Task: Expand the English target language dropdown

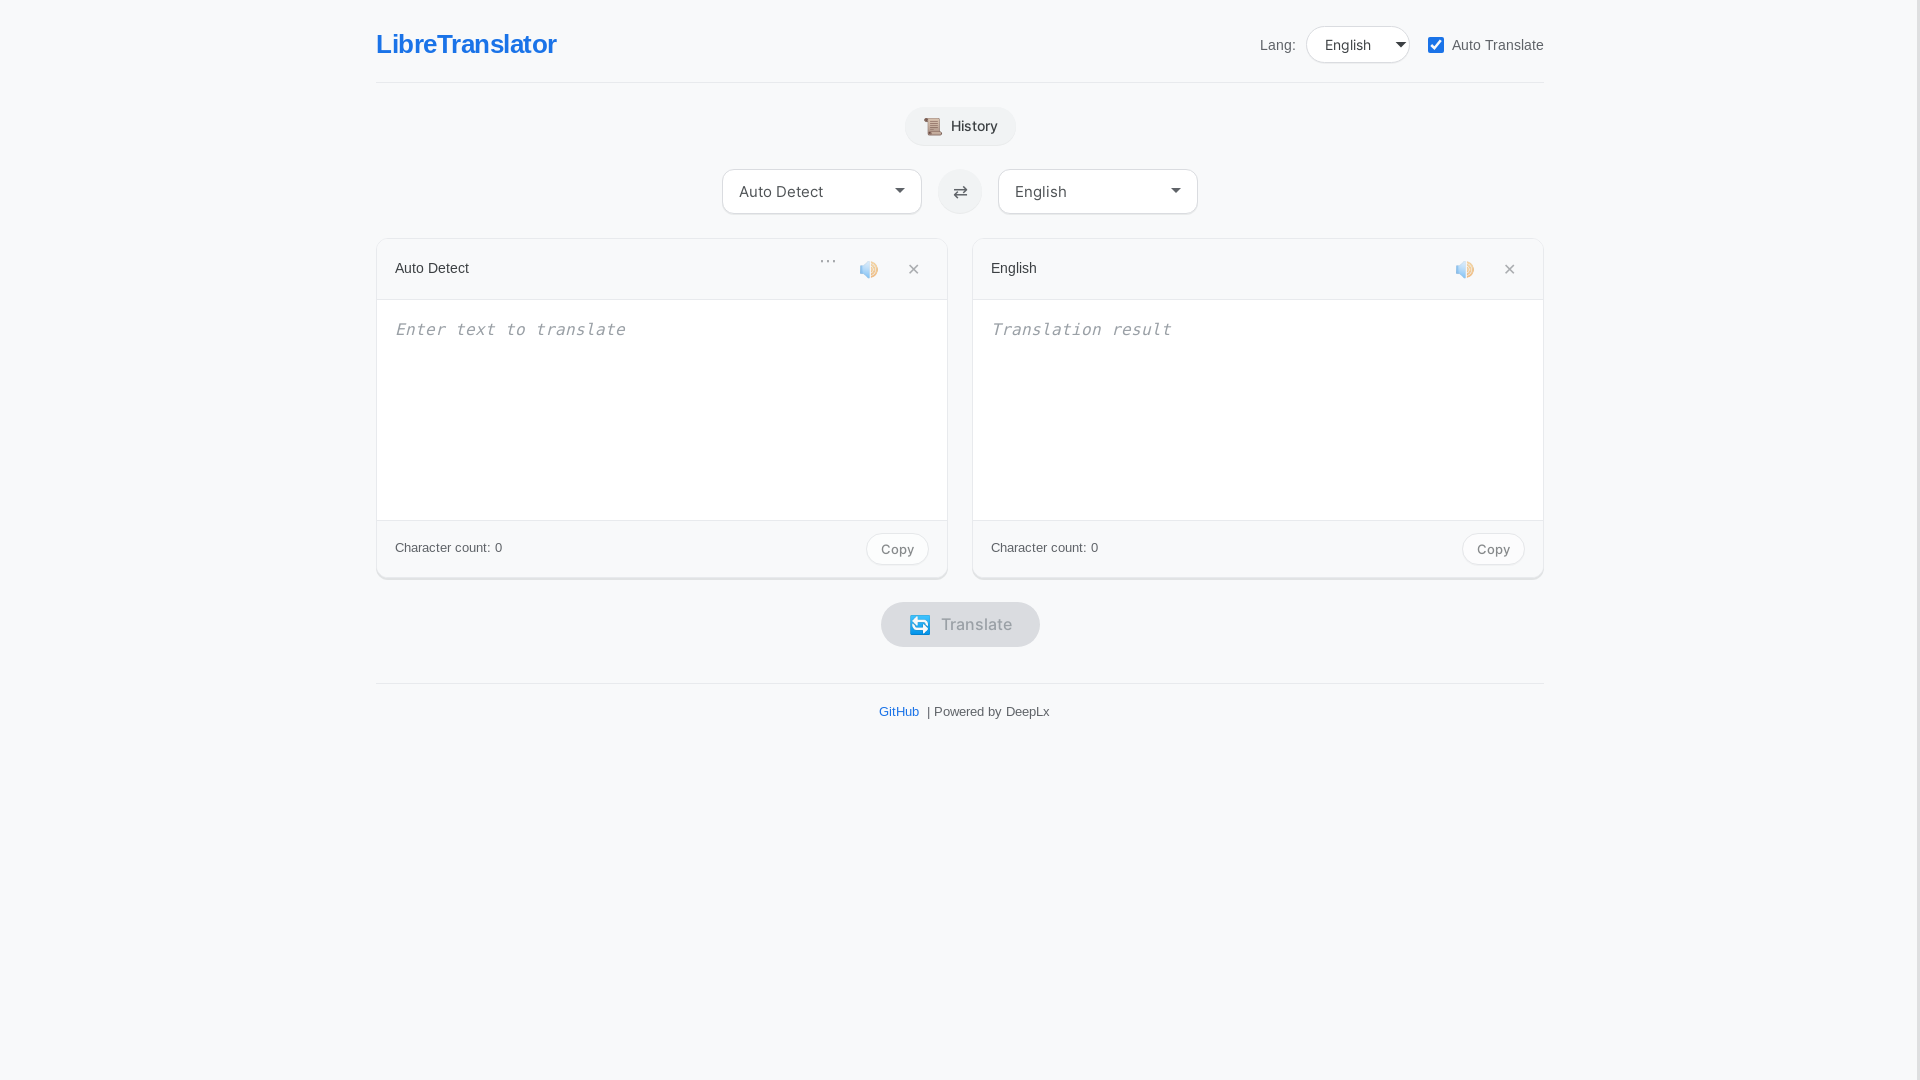Action: pyautogui.click(x=1098, y=192)
